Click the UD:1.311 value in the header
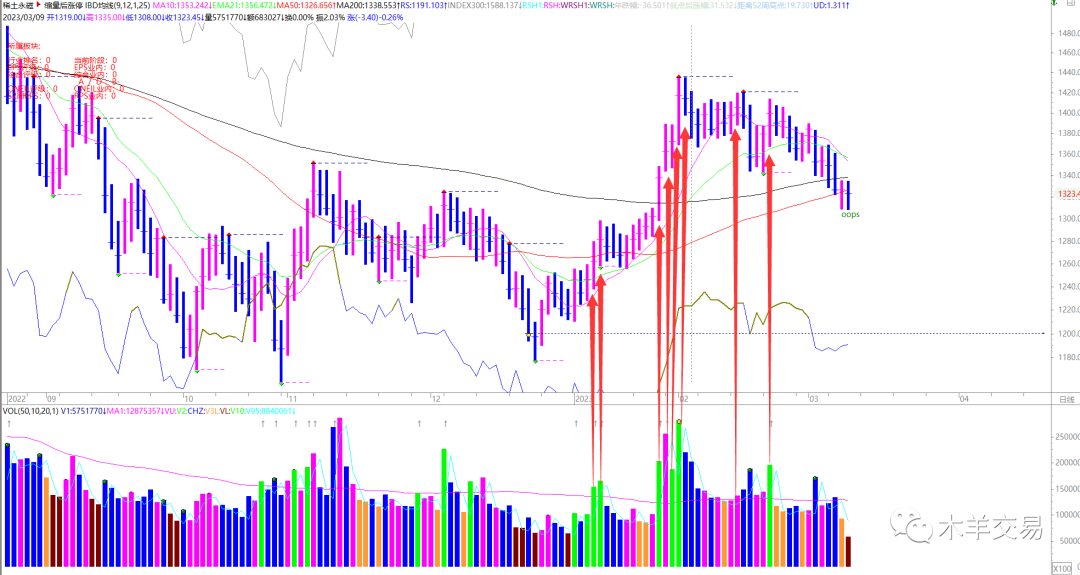The height and width of the screenshot is (575, 1080). point(833,6)
